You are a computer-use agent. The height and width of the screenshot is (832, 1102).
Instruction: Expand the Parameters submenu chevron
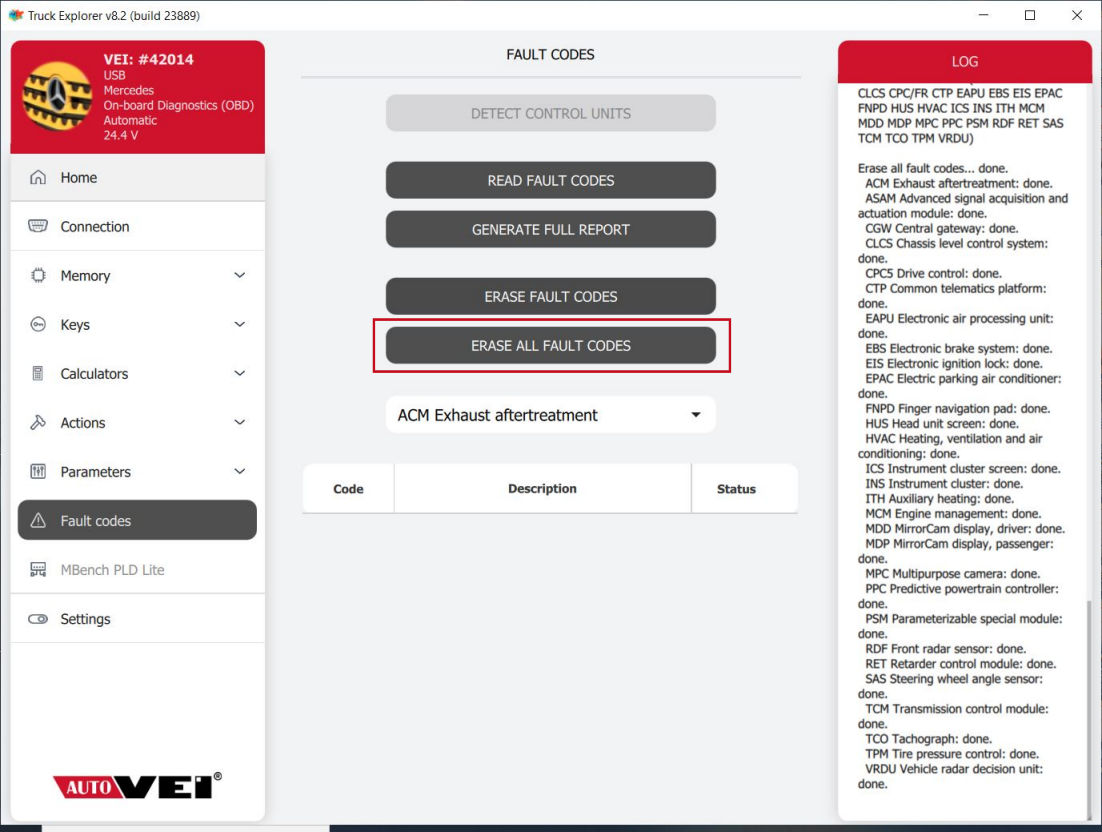tap(239, 472)
